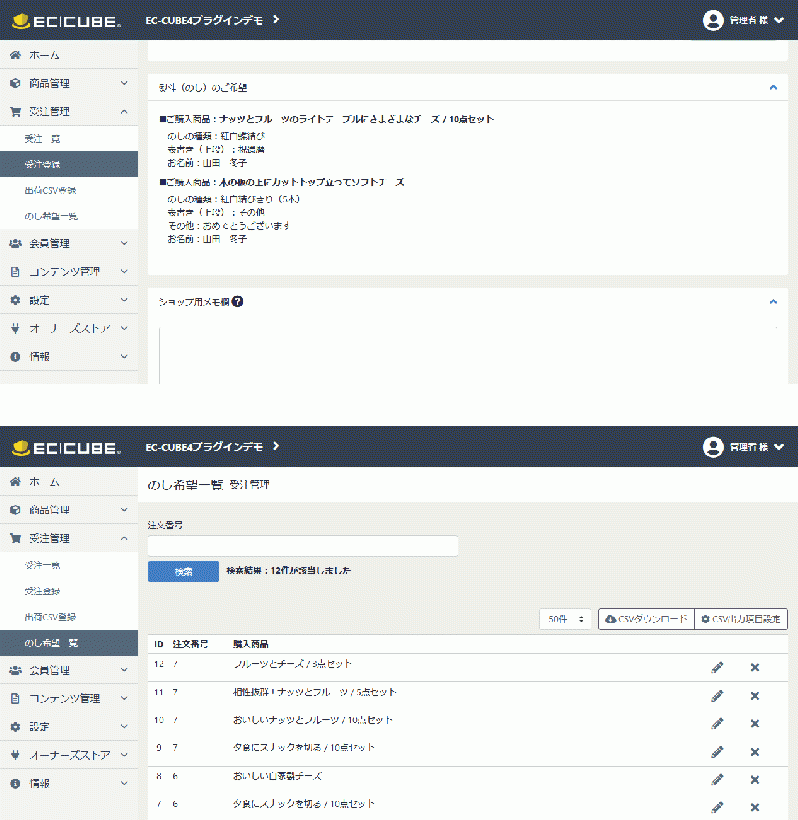Collapse 受注管理 chevron in the upper sidebar
This screenshot has width=798, height=820.
click(124, 111)
